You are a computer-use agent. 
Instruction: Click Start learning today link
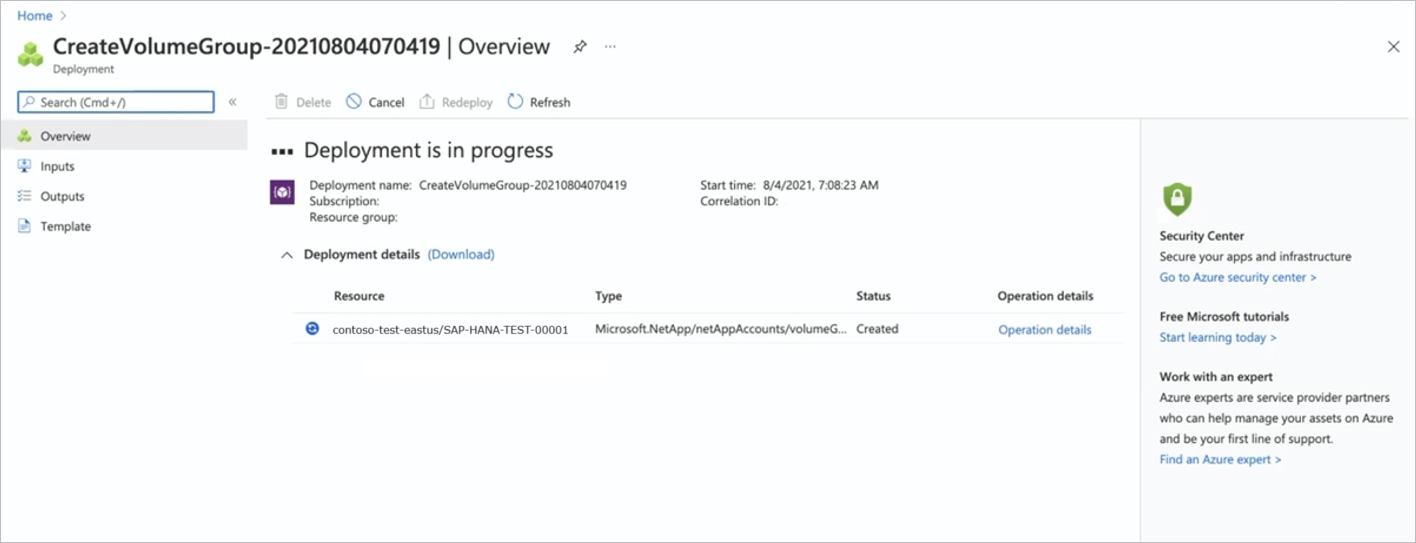tap(1218, 337)
